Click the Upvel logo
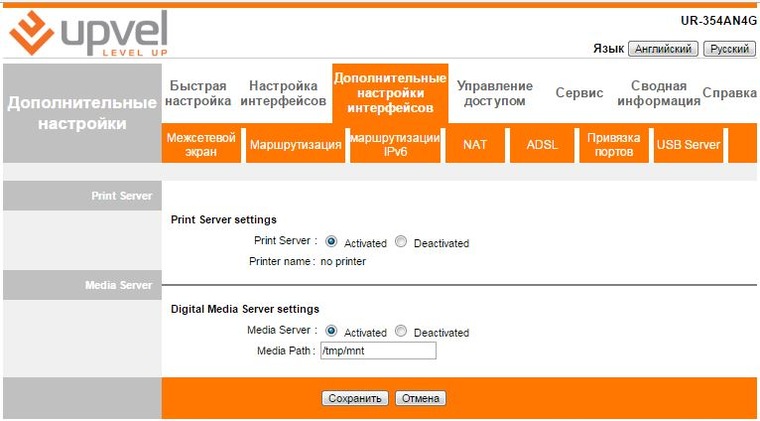The image size is (760, 421). pyautogui.click(x=87, y=33)
